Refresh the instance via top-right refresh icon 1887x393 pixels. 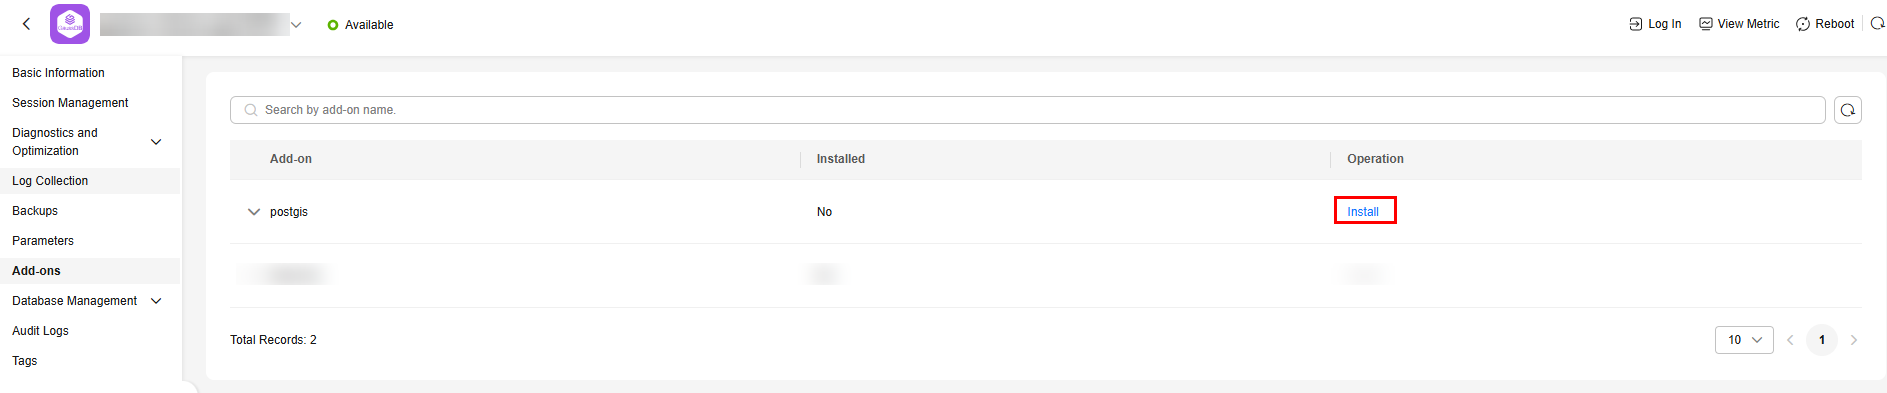(x=1877, y=24)
